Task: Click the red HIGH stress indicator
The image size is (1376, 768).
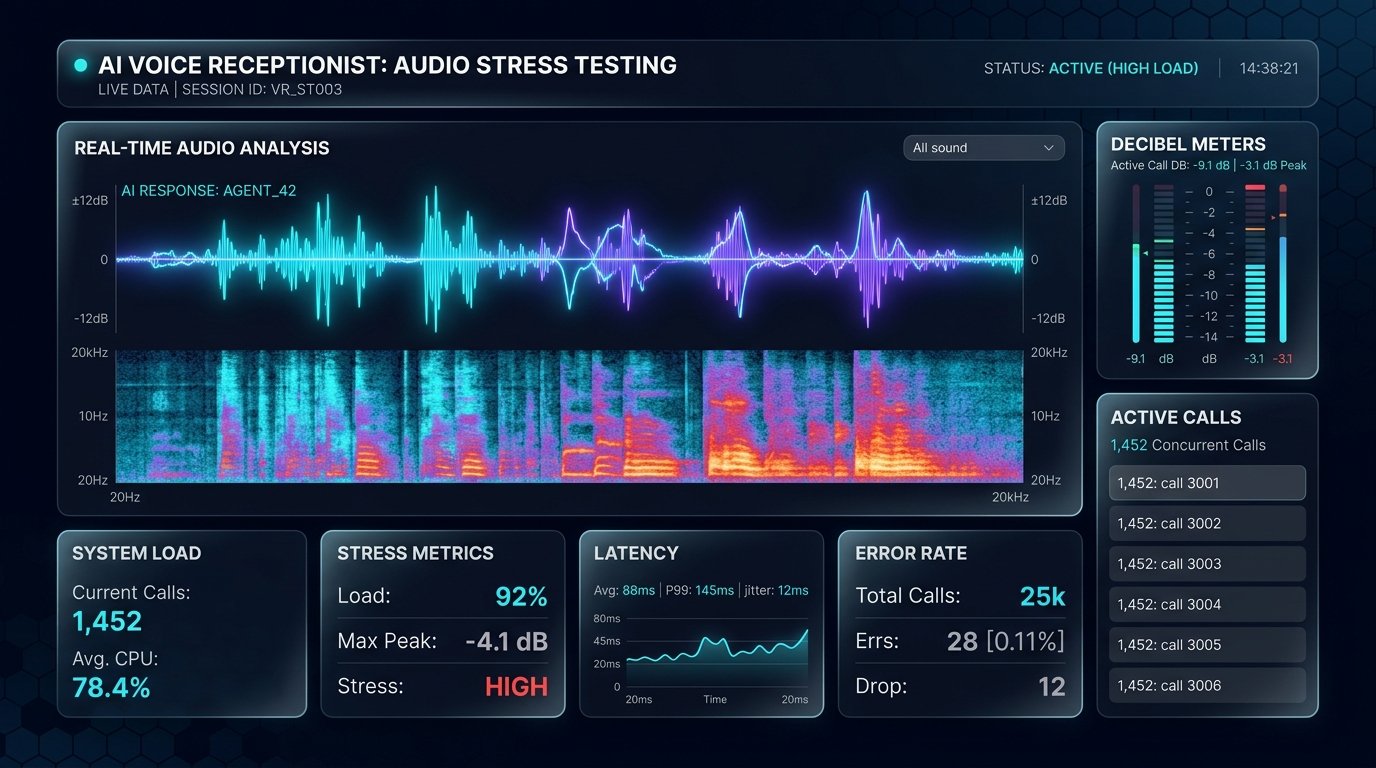Action: tap(516, 687)
